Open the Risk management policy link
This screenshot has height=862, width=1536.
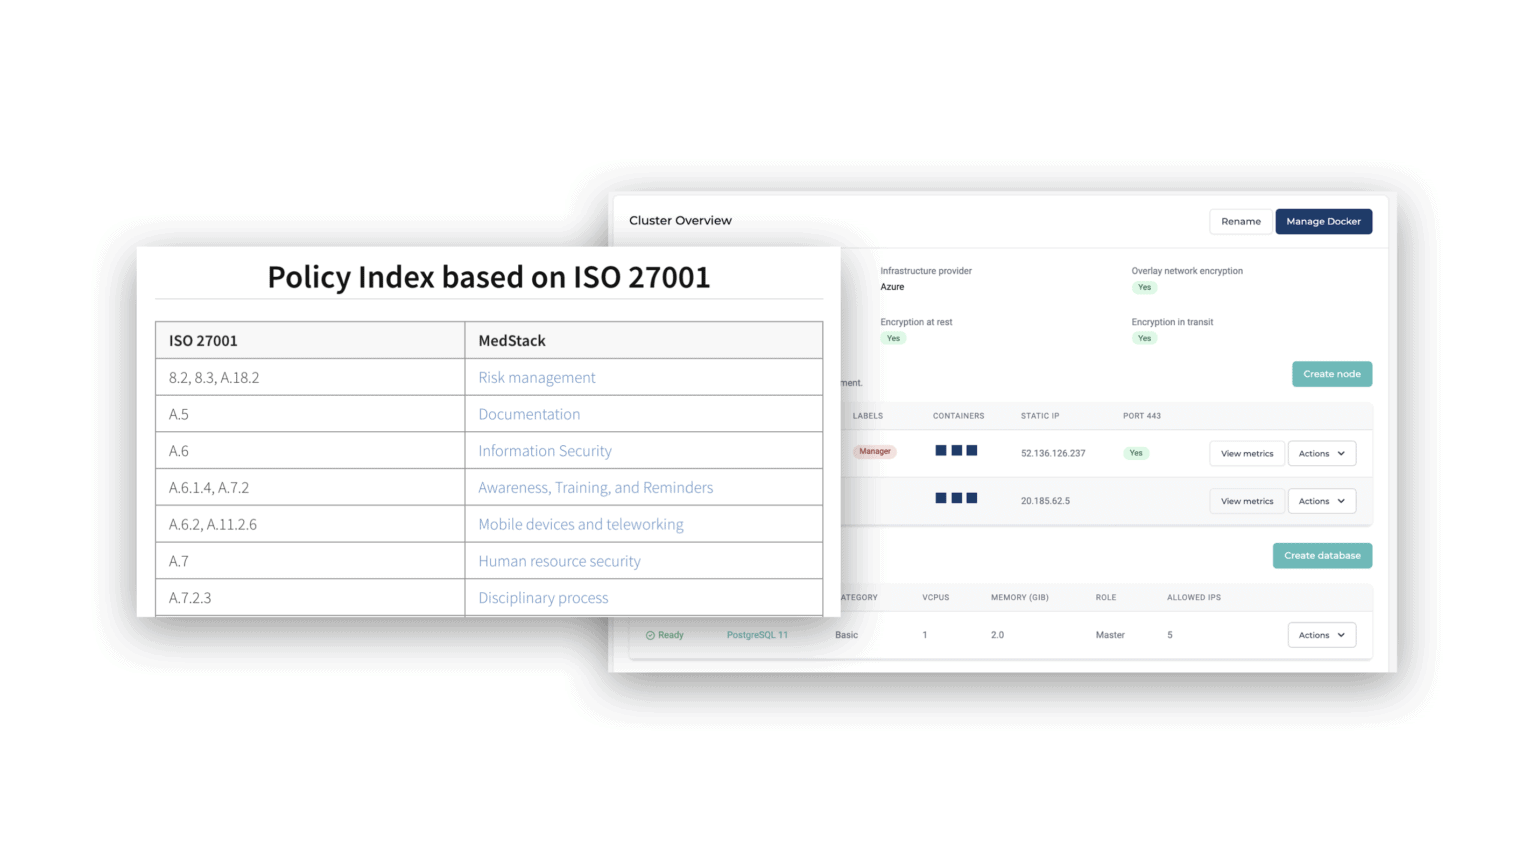click(x=536, y=377)
